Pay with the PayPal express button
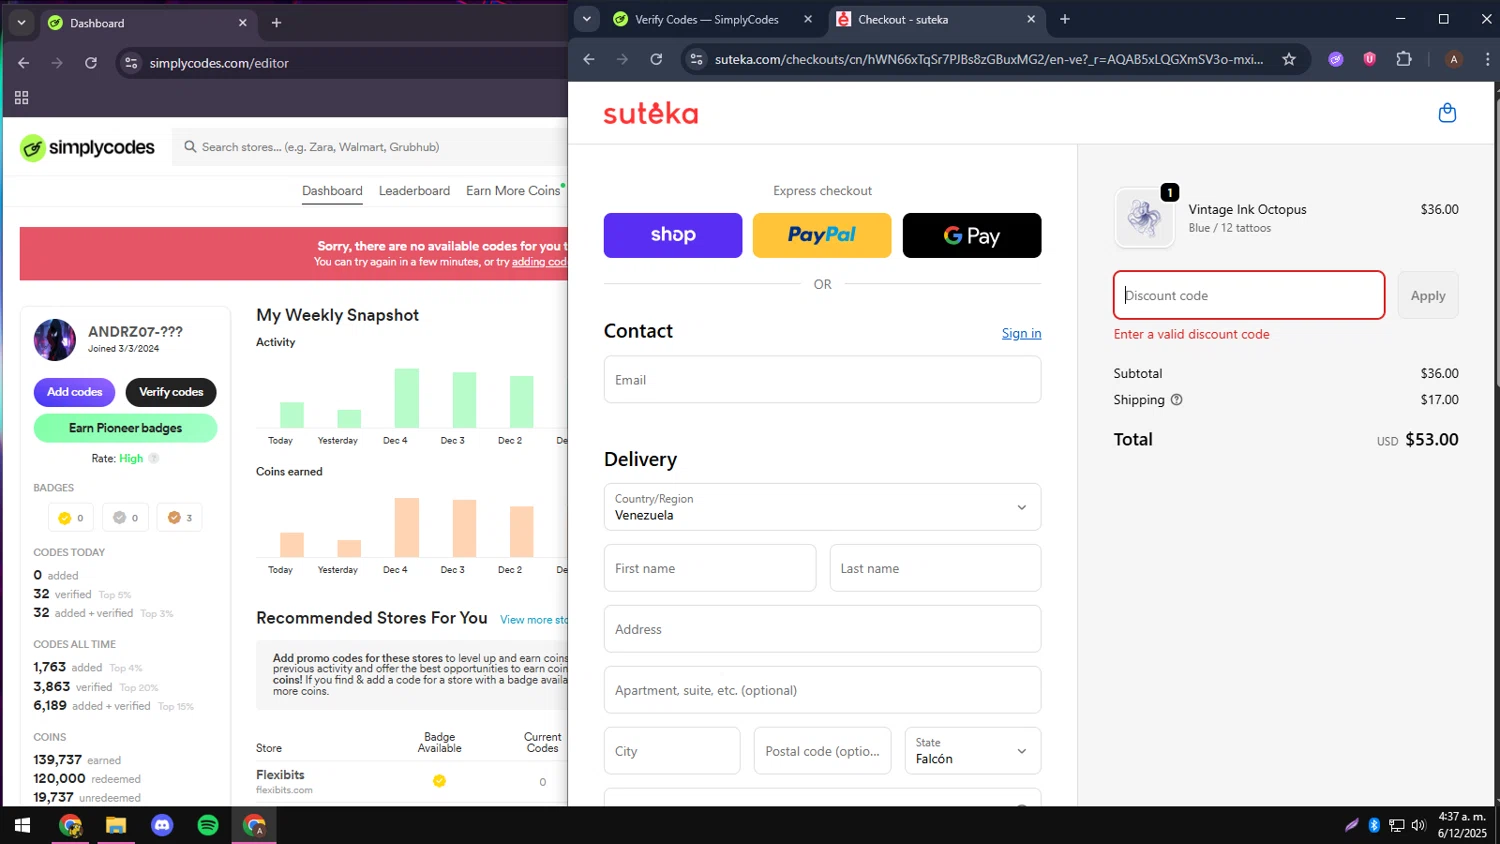Viewport: 1500px width, 844px height. point(822,235)
